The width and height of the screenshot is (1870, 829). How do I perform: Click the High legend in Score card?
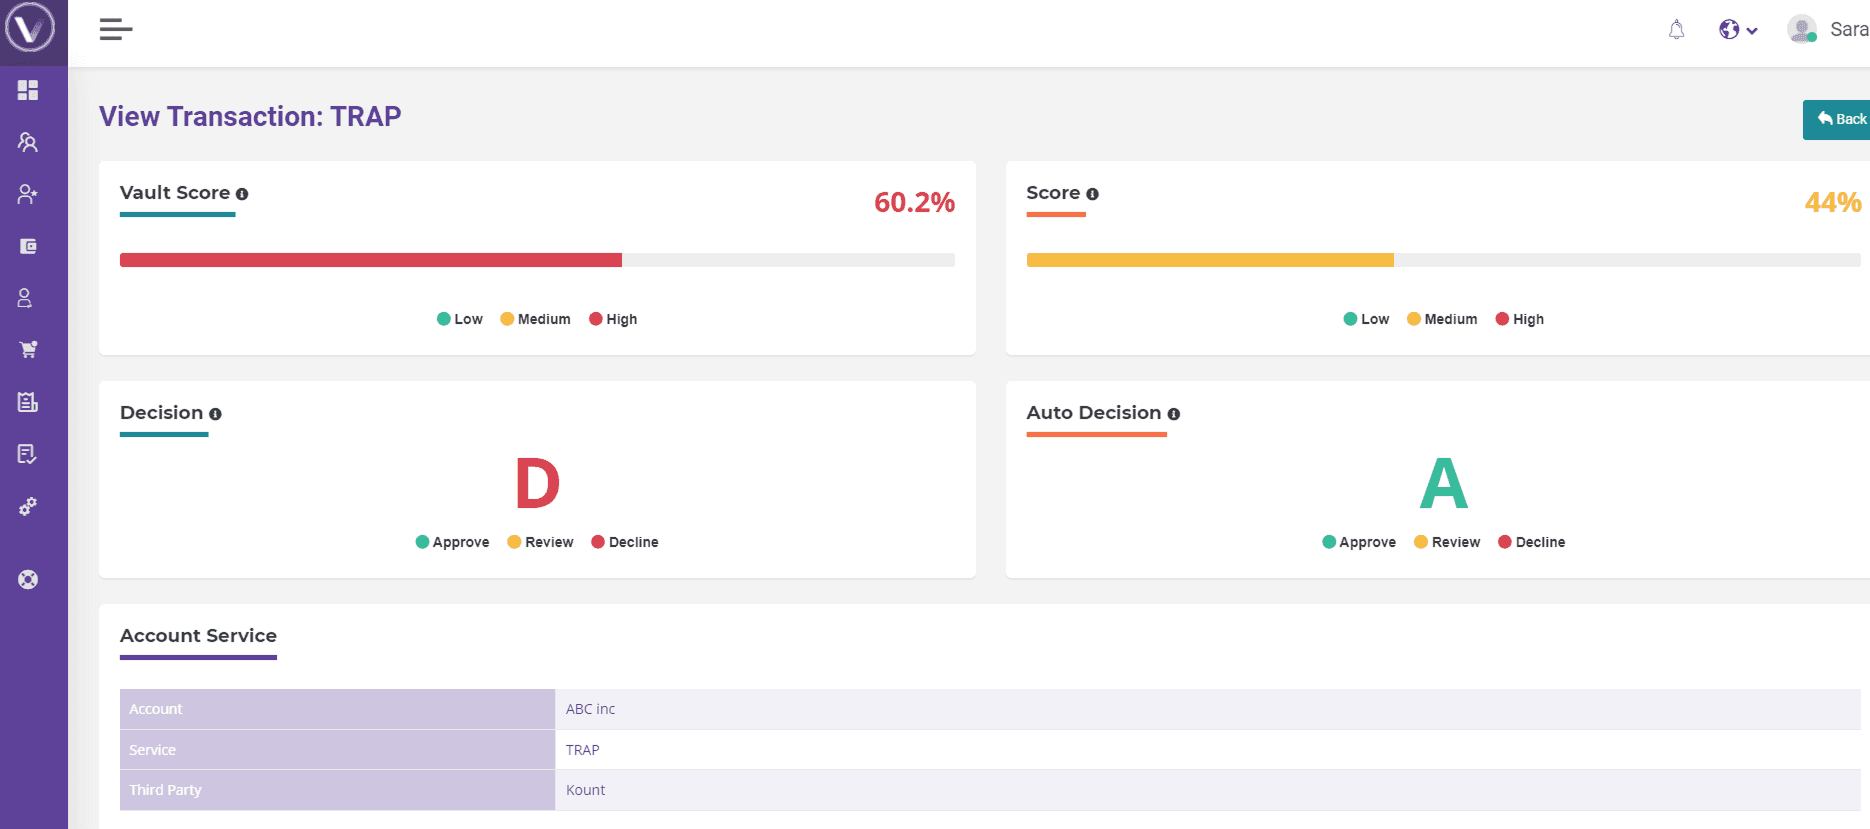1520,319
